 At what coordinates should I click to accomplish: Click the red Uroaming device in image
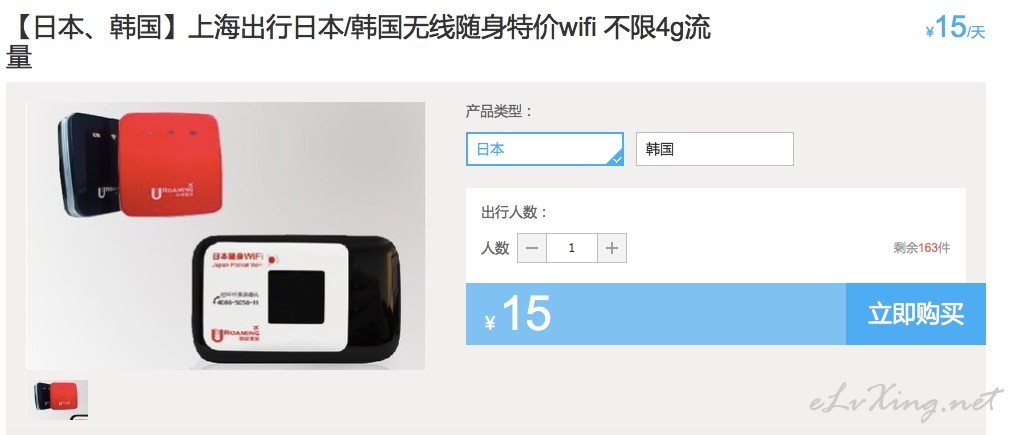171,164
